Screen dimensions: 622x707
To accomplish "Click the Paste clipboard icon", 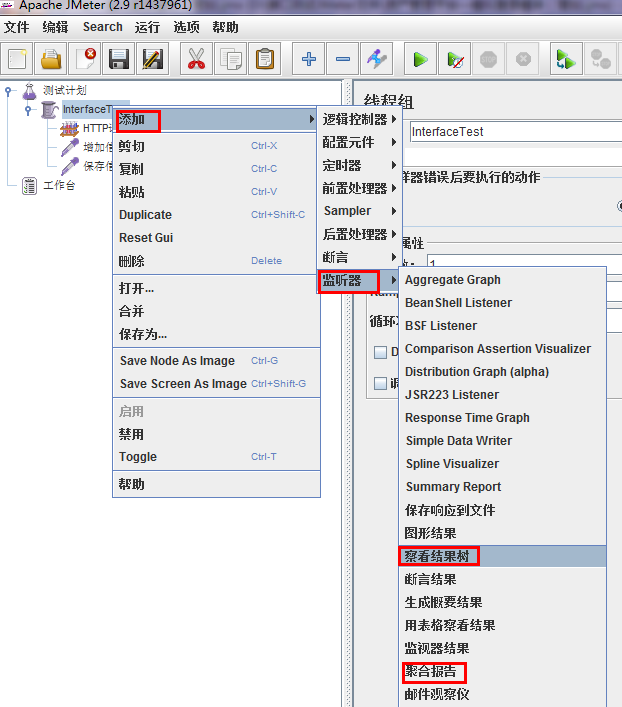I will (x=265, y=59).
